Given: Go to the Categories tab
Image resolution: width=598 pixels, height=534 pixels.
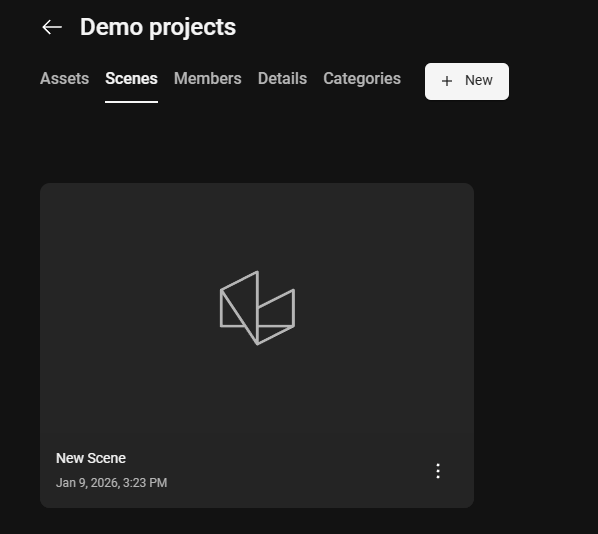Looking at the screenshot, I should [362, 79].
